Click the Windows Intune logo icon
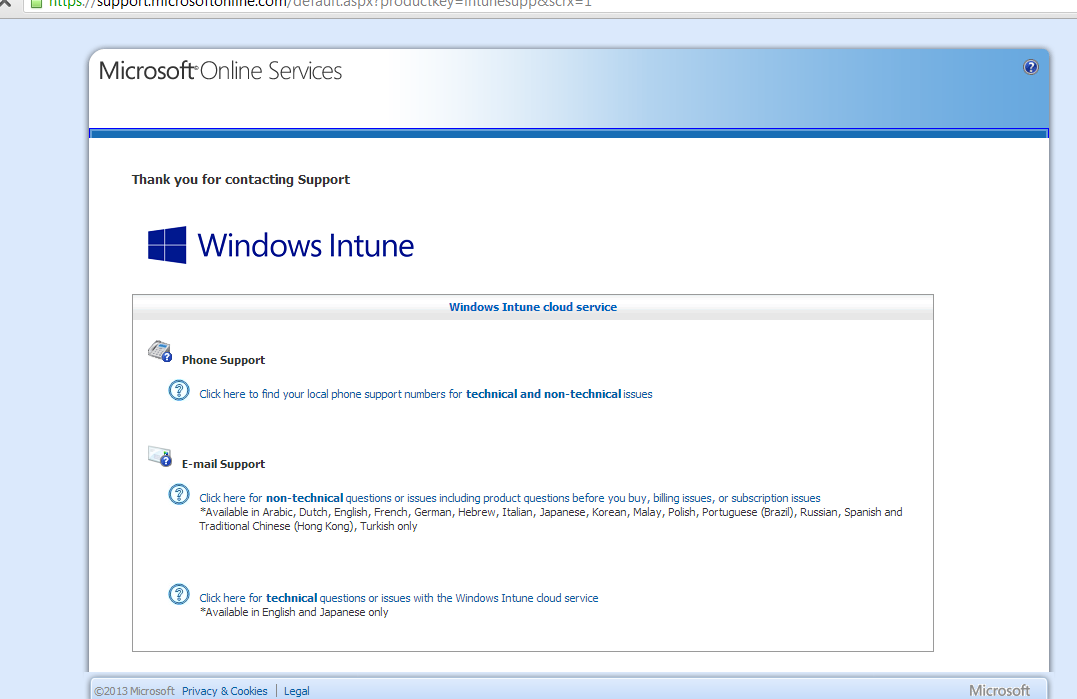Screen dimensions: 1077x699 coord(170,244)
